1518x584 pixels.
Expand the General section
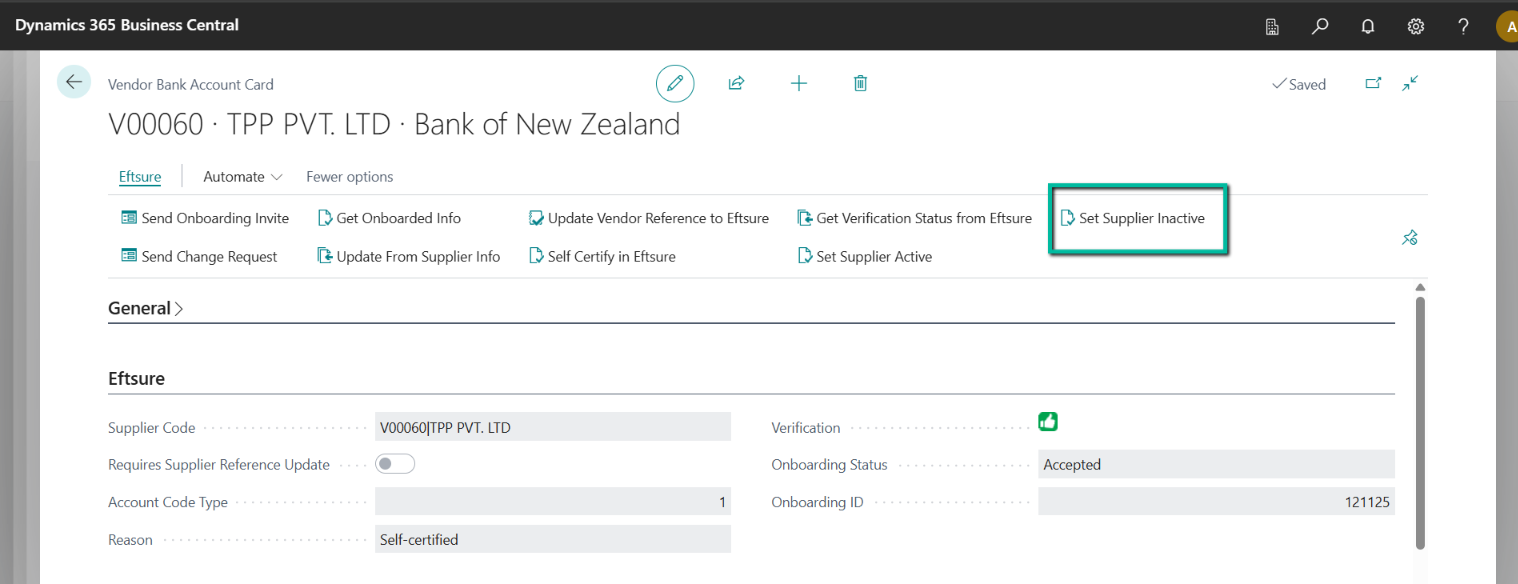pyautogui.click(x=146, y=309)
